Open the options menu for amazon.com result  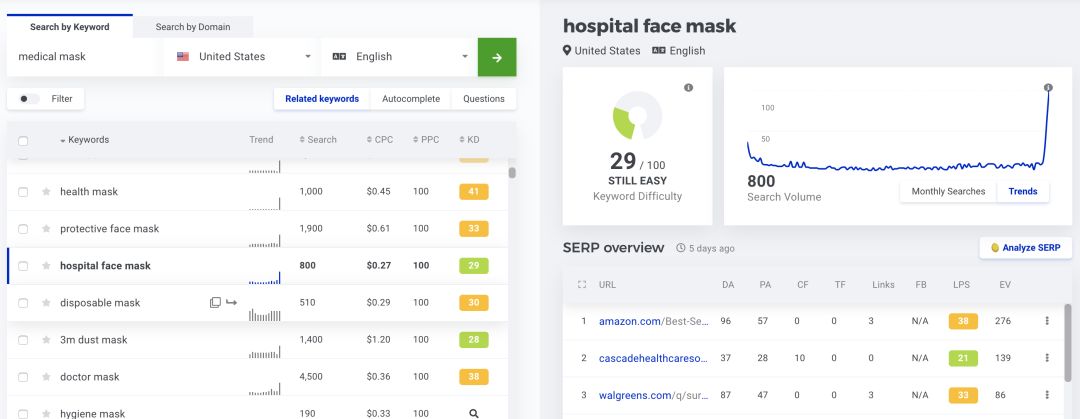pyautogui.click(x=1047, y=321)
